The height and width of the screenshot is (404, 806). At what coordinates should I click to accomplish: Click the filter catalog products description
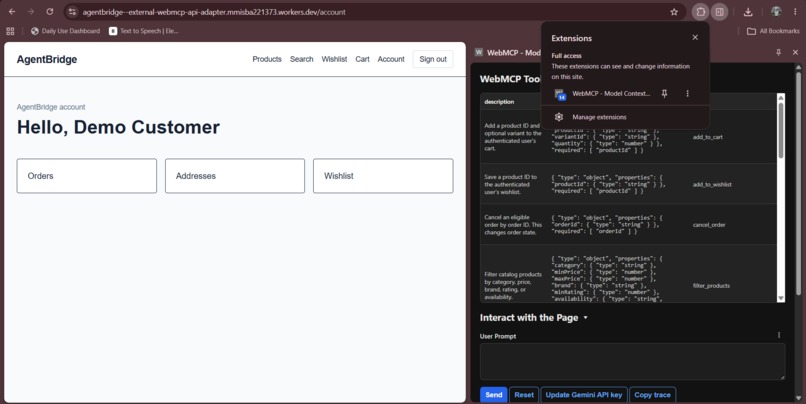pyautogui.click(x=513, y=286)
